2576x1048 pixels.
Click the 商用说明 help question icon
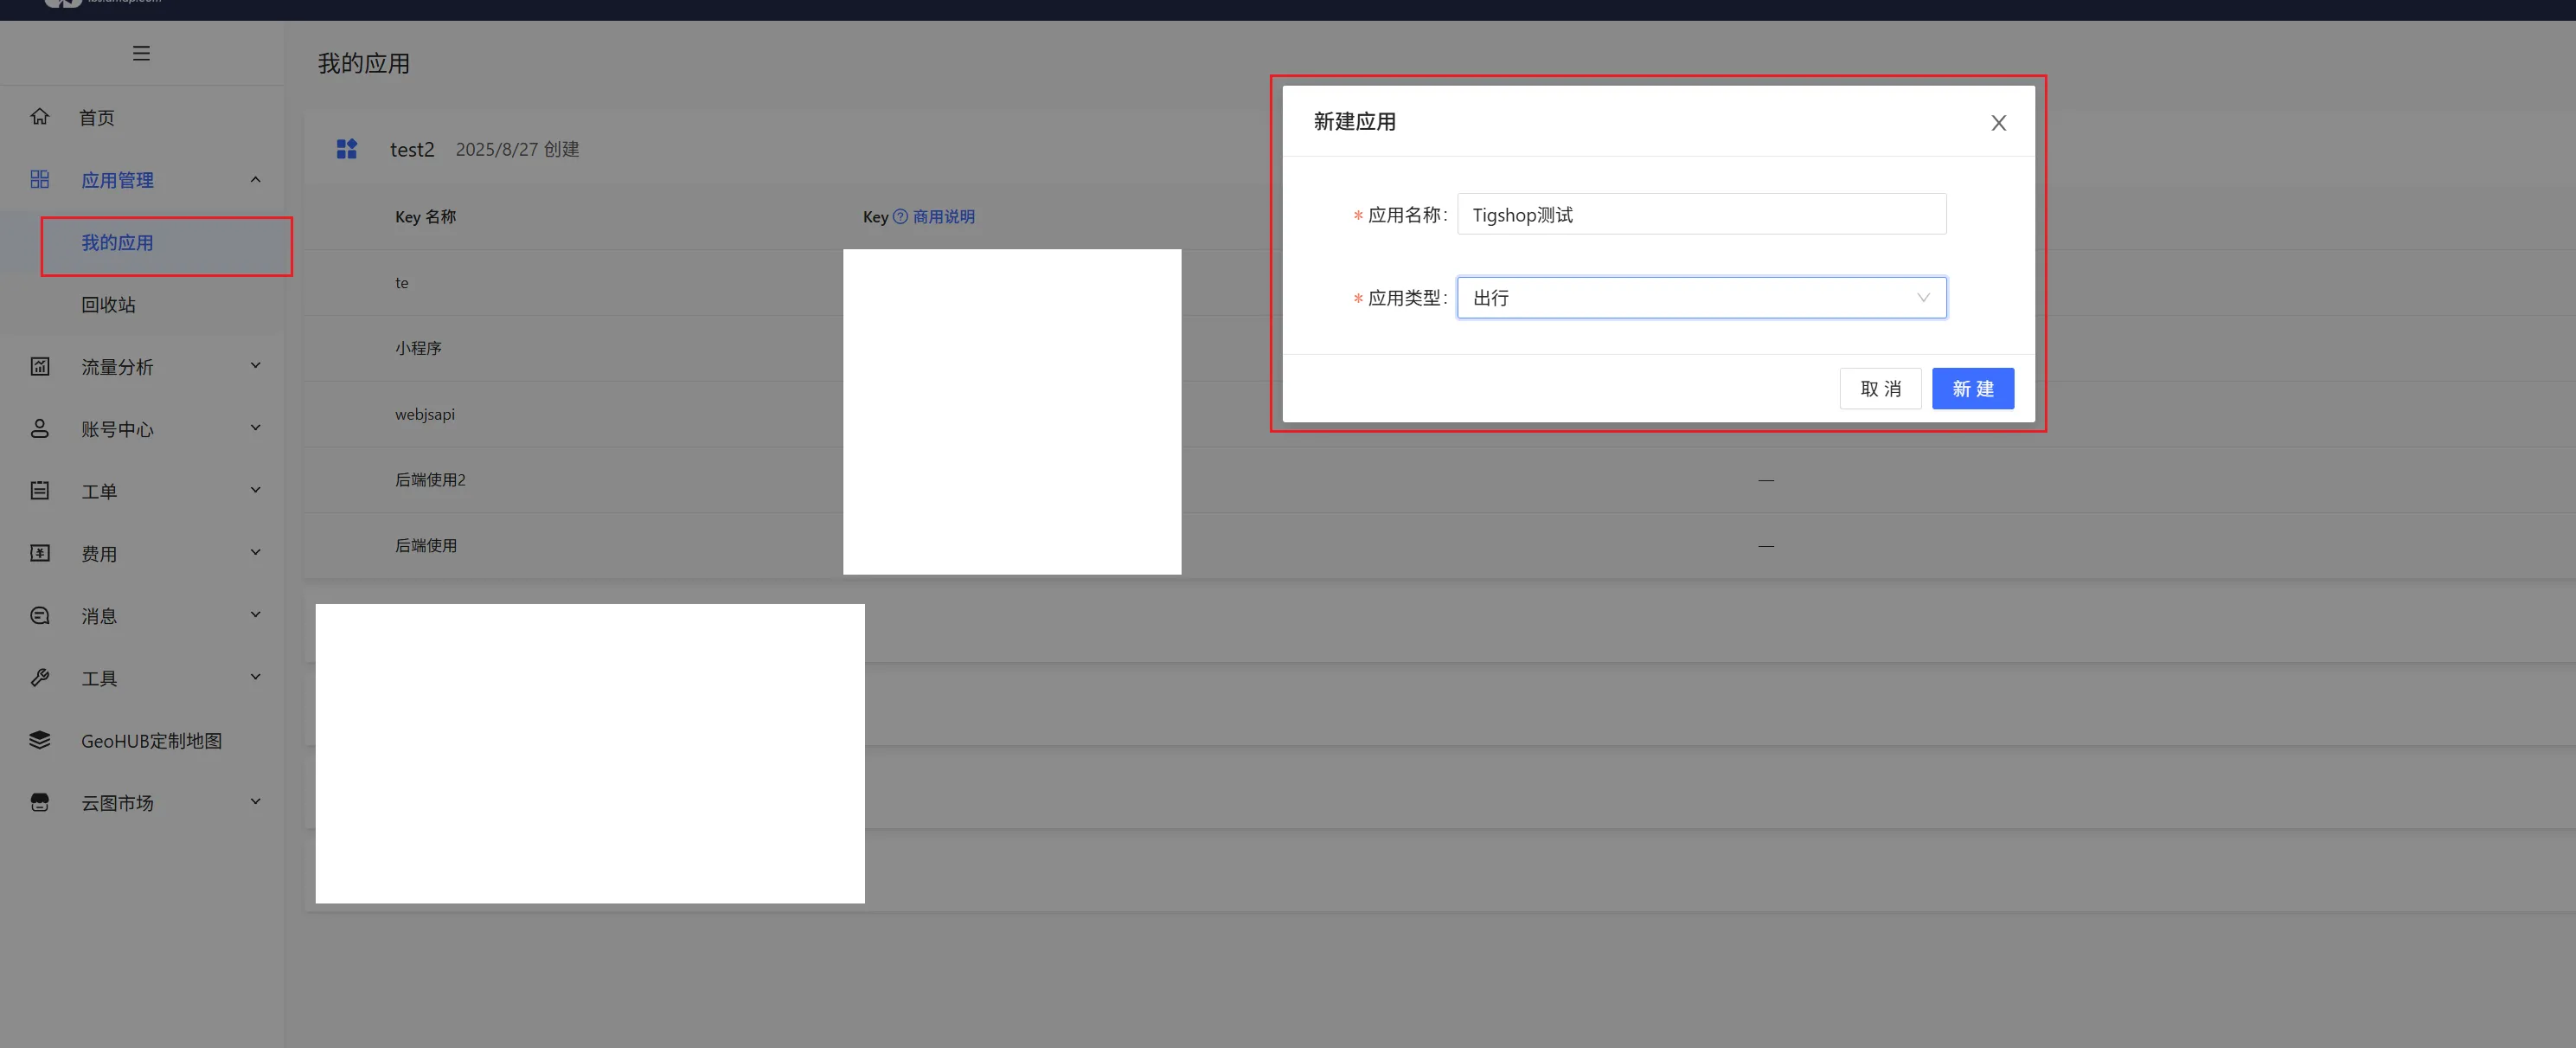(900, 217)
